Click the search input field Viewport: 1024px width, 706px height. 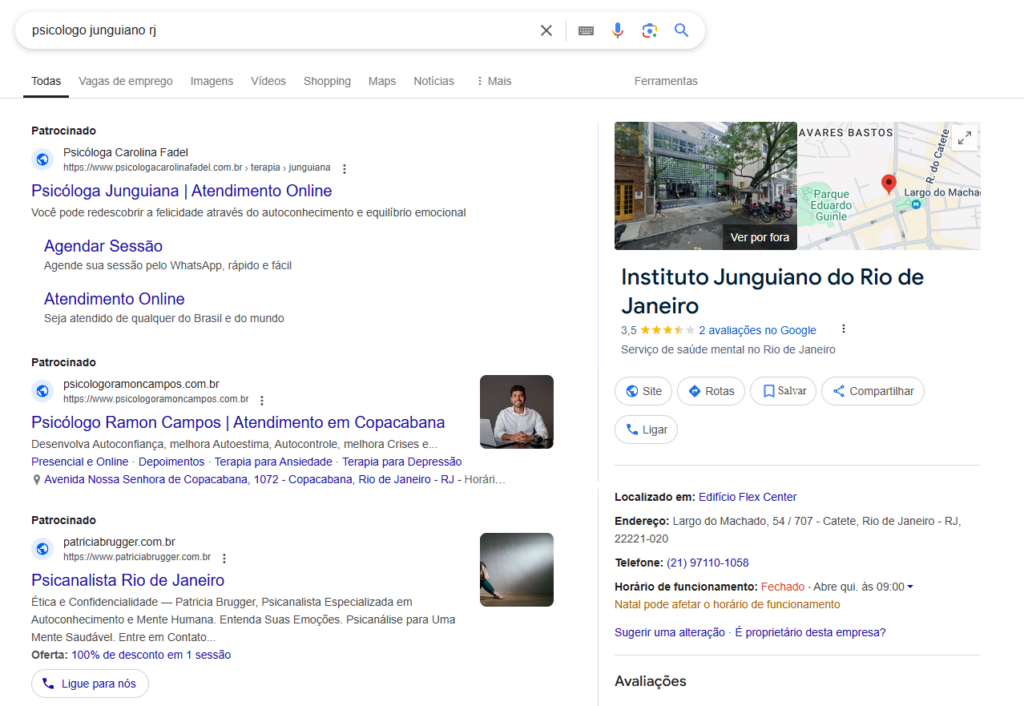coord(281,30)
